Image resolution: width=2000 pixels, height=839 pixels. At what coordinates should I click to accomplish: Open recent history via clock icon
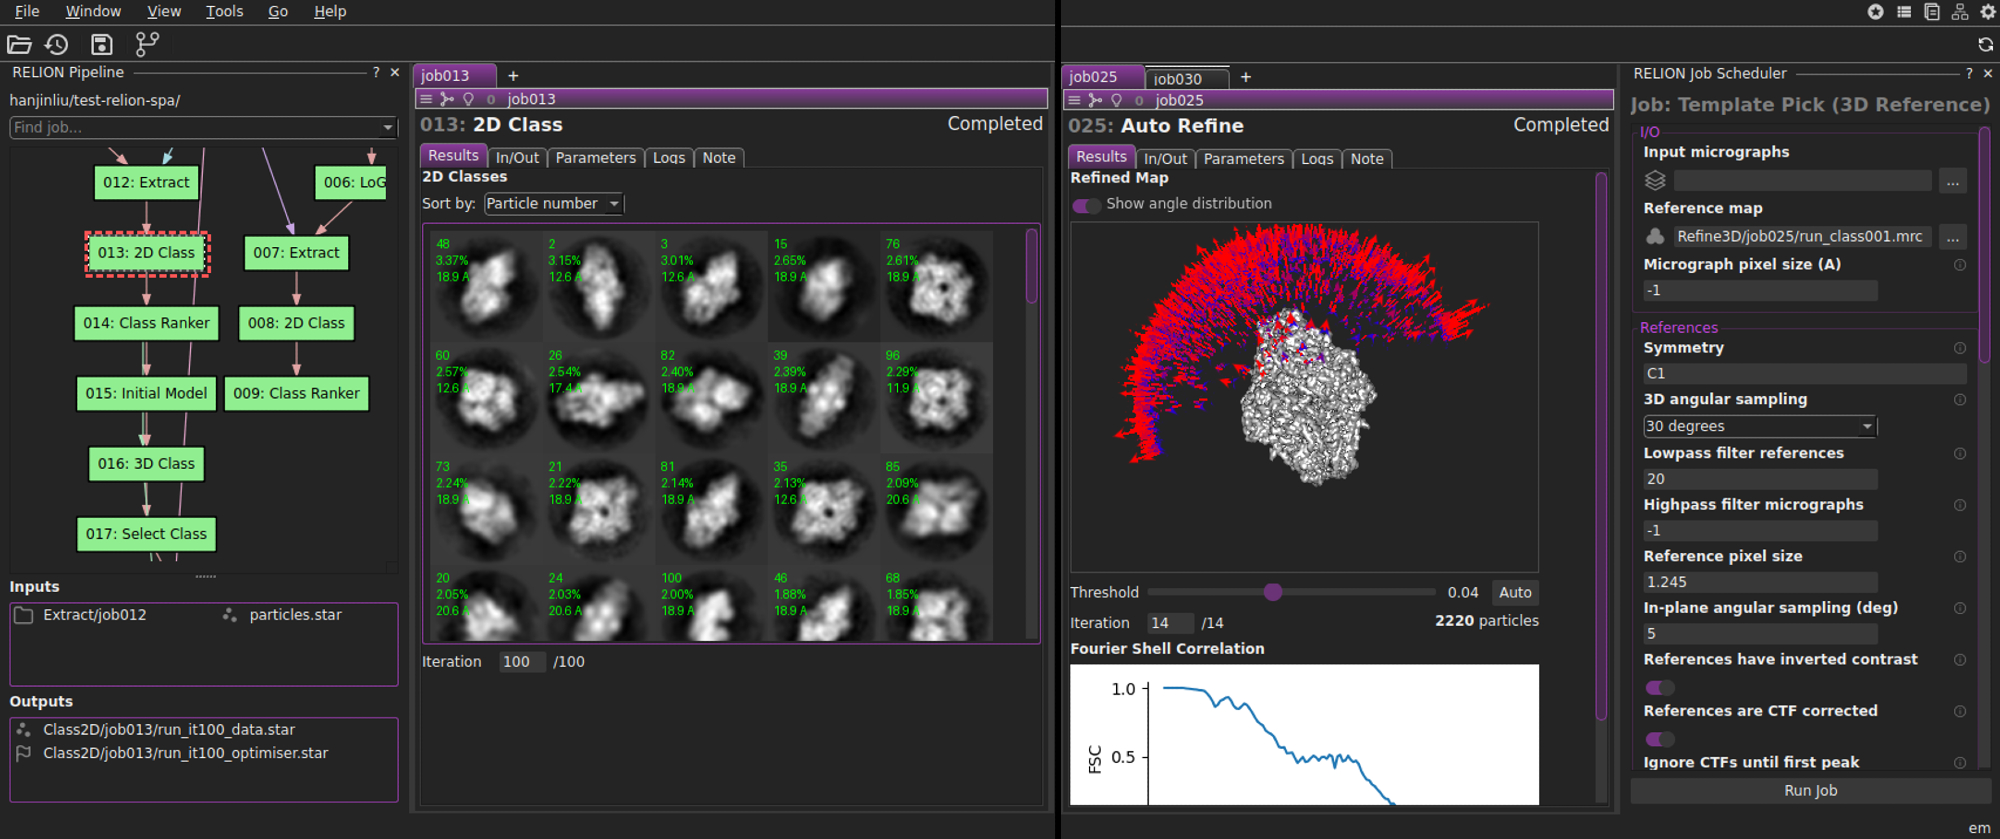tap(57, 44)
